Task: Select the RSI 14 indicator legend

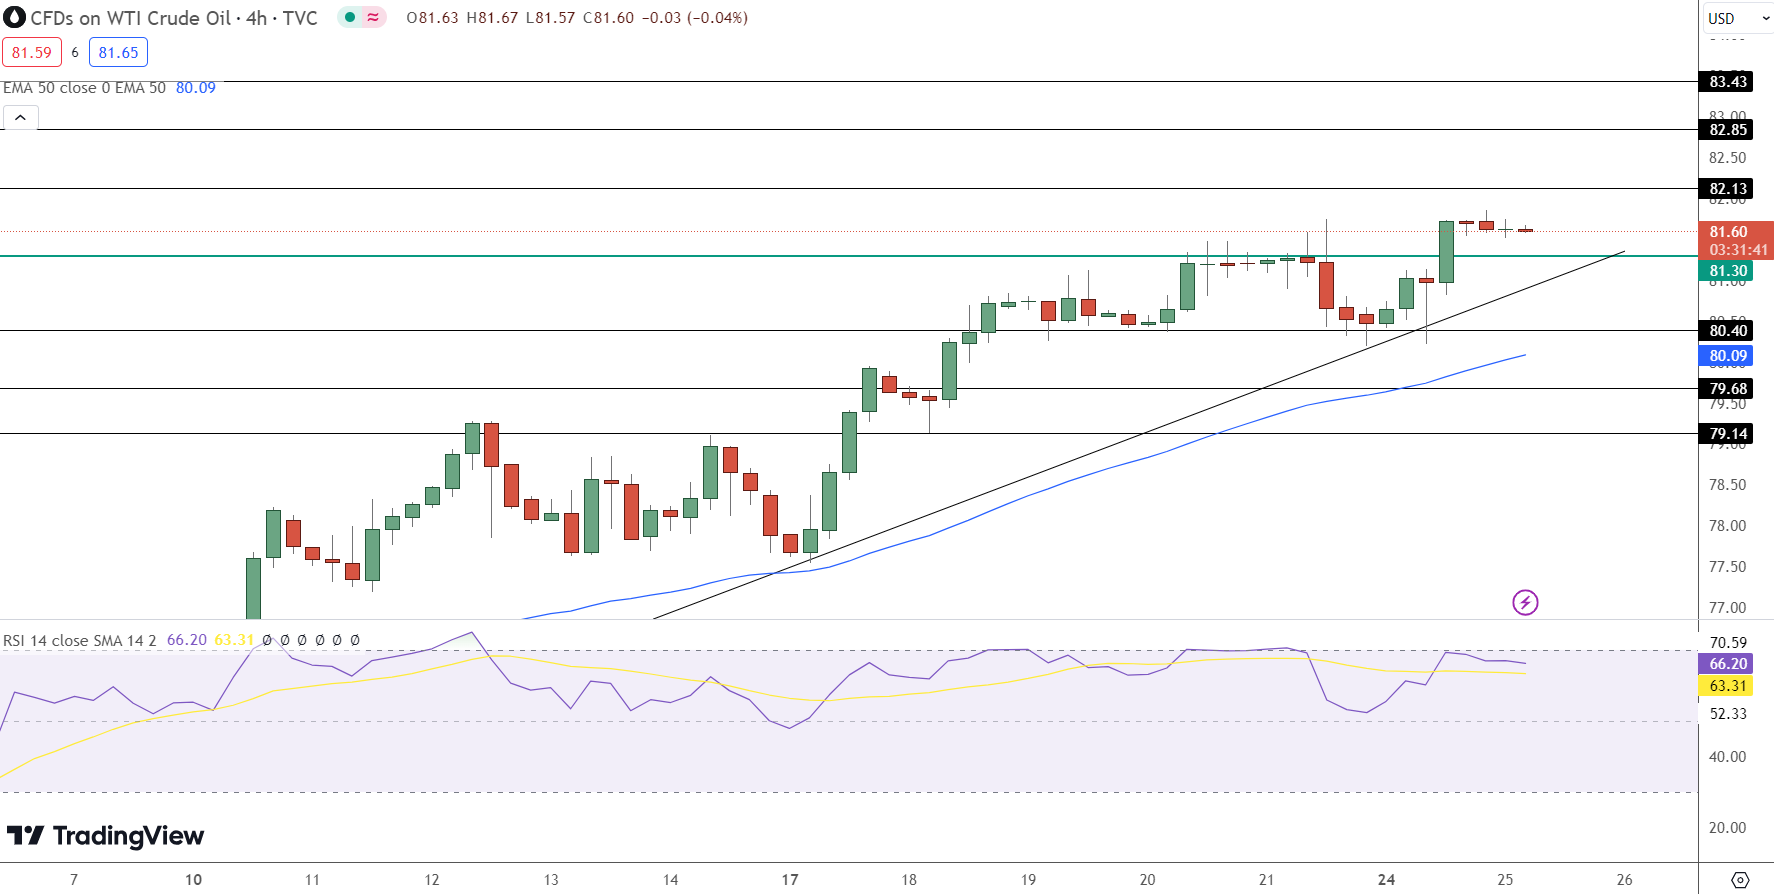Action: (x=80, y=640)
